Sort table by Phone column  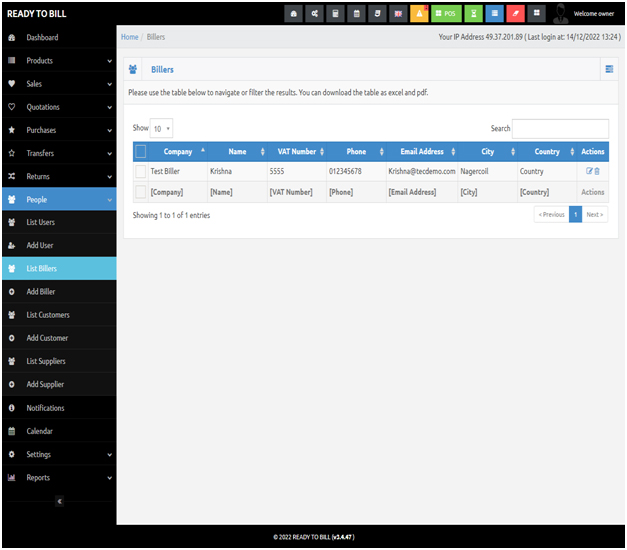point(356,152)
